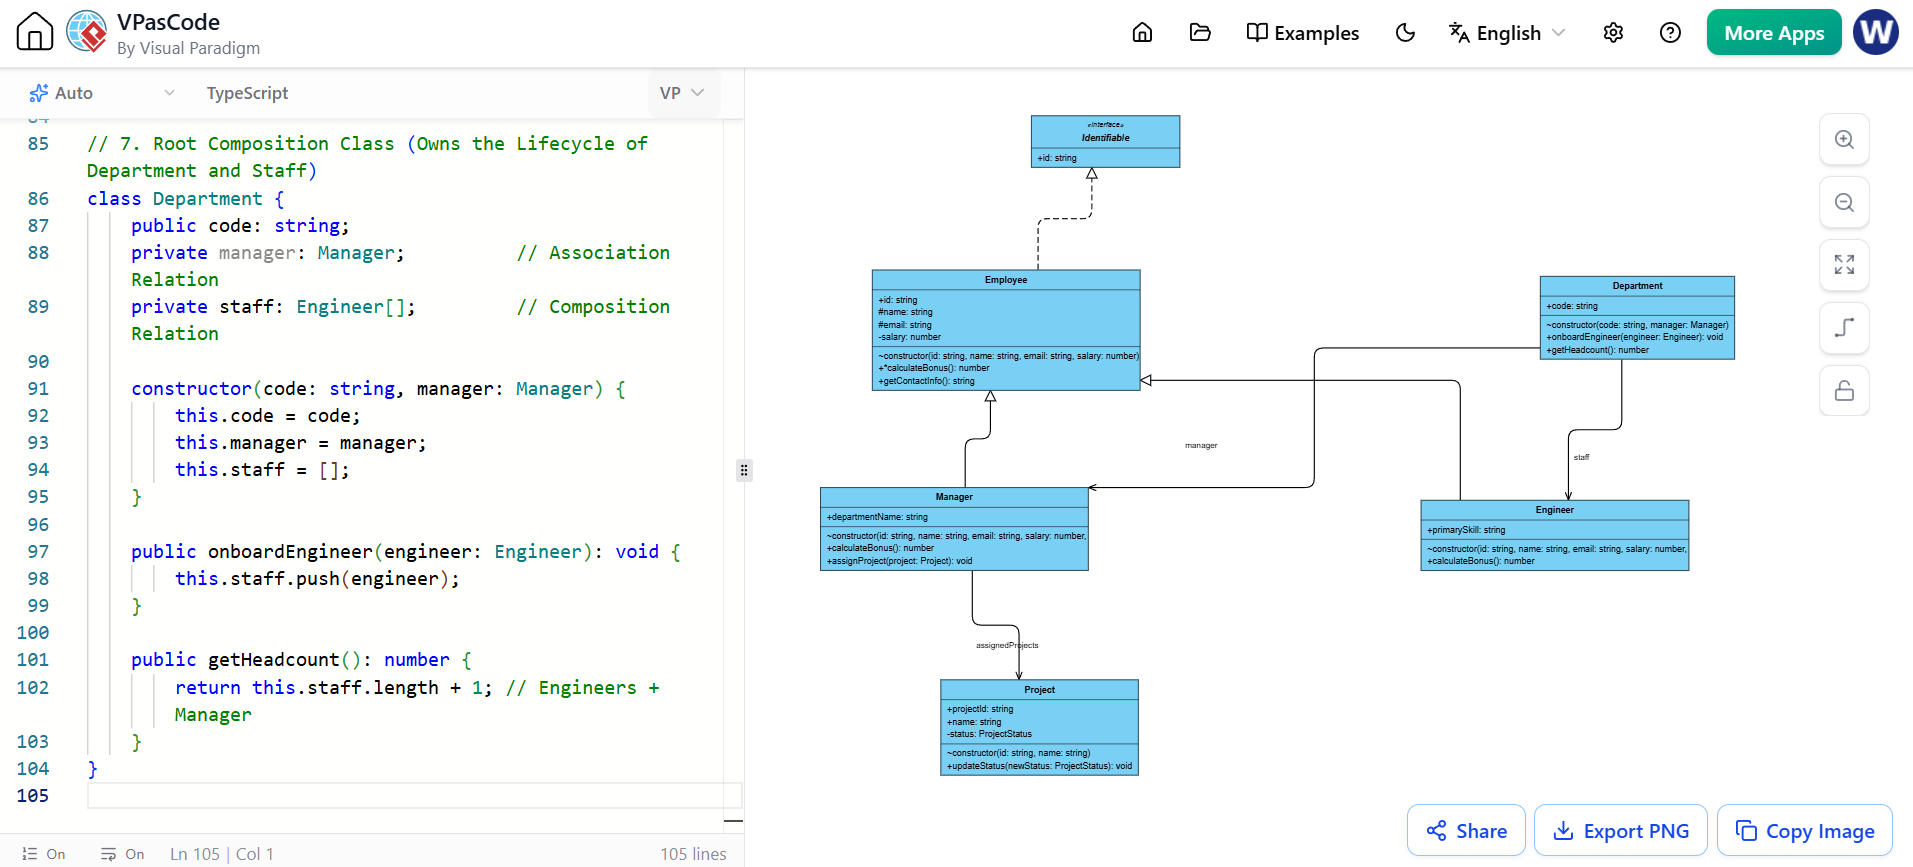
Task: Place cursor on empty line 105
Action: 414,796
